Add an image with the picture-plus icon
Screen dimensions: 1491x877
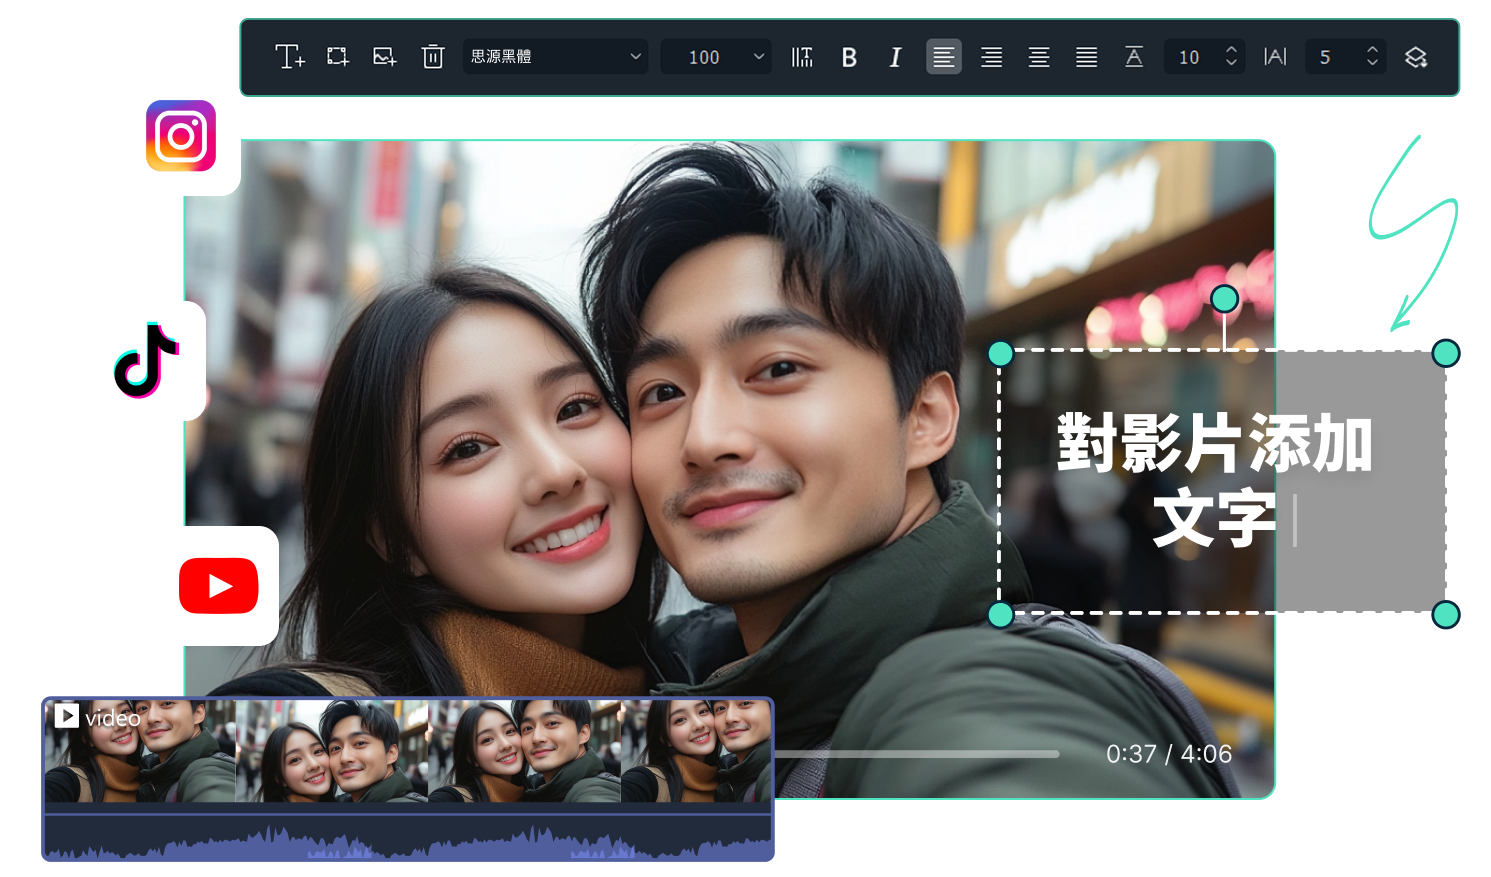tap(385, 57)
